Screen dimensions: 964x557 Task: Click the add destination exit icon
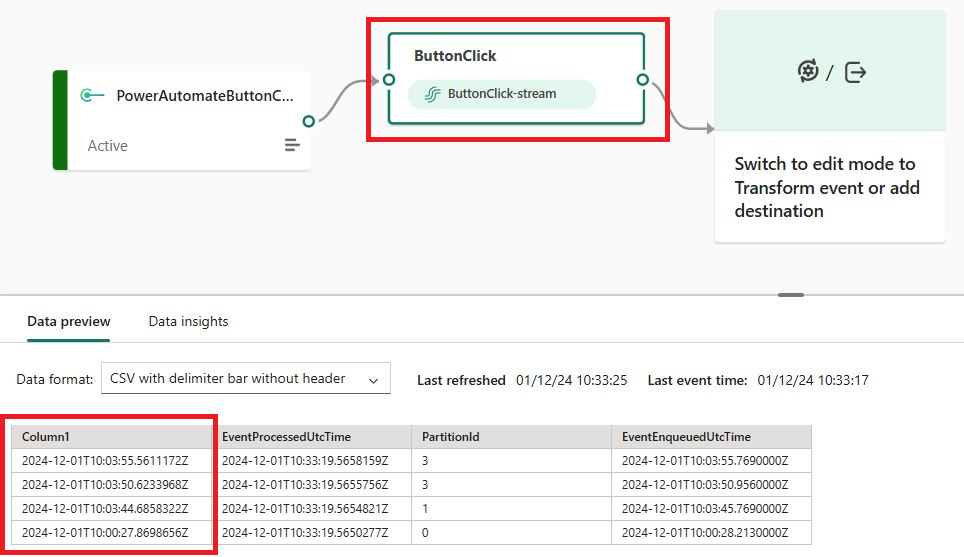click(855, 72)
